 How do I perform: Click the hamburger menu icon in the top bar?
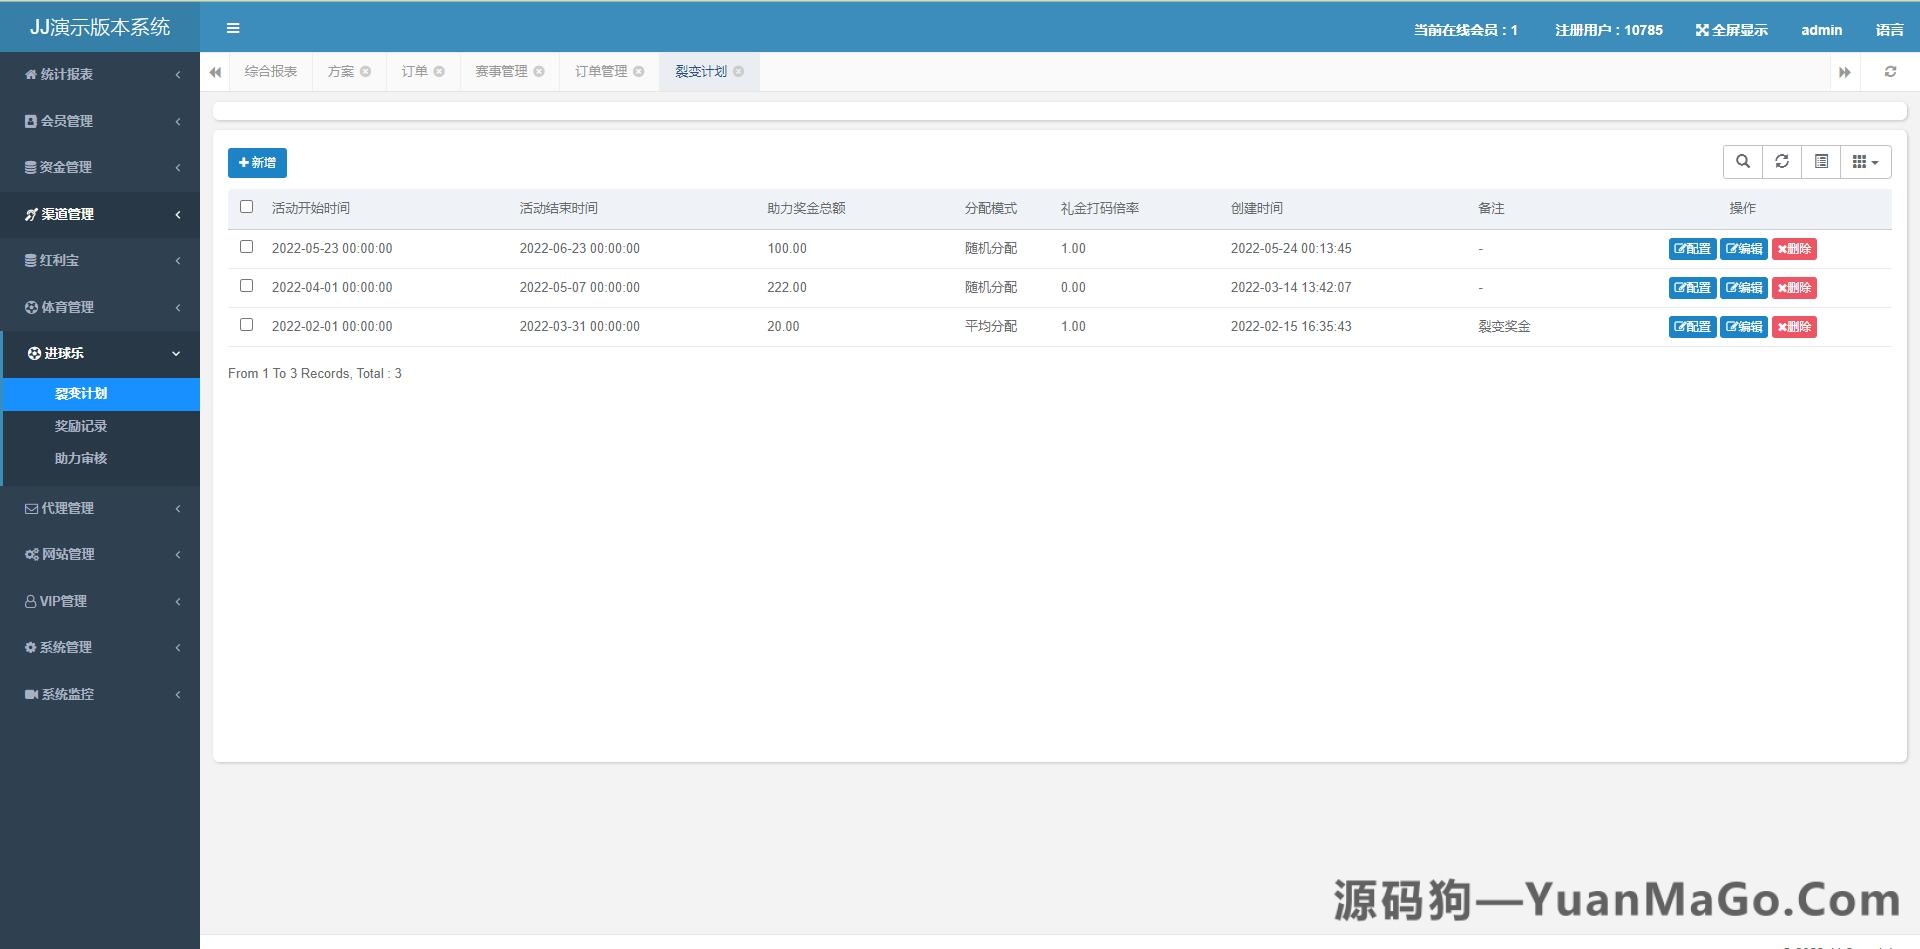[233, 28]
